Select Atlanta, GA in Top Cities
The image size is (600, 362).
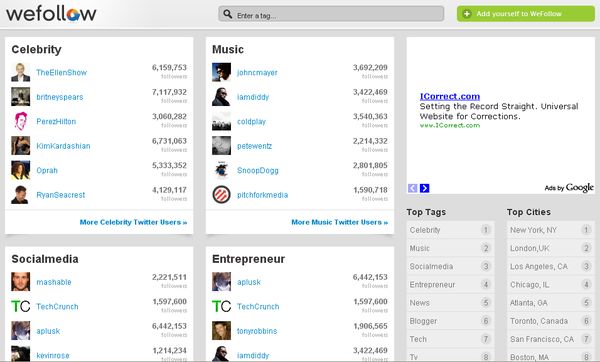551,303
